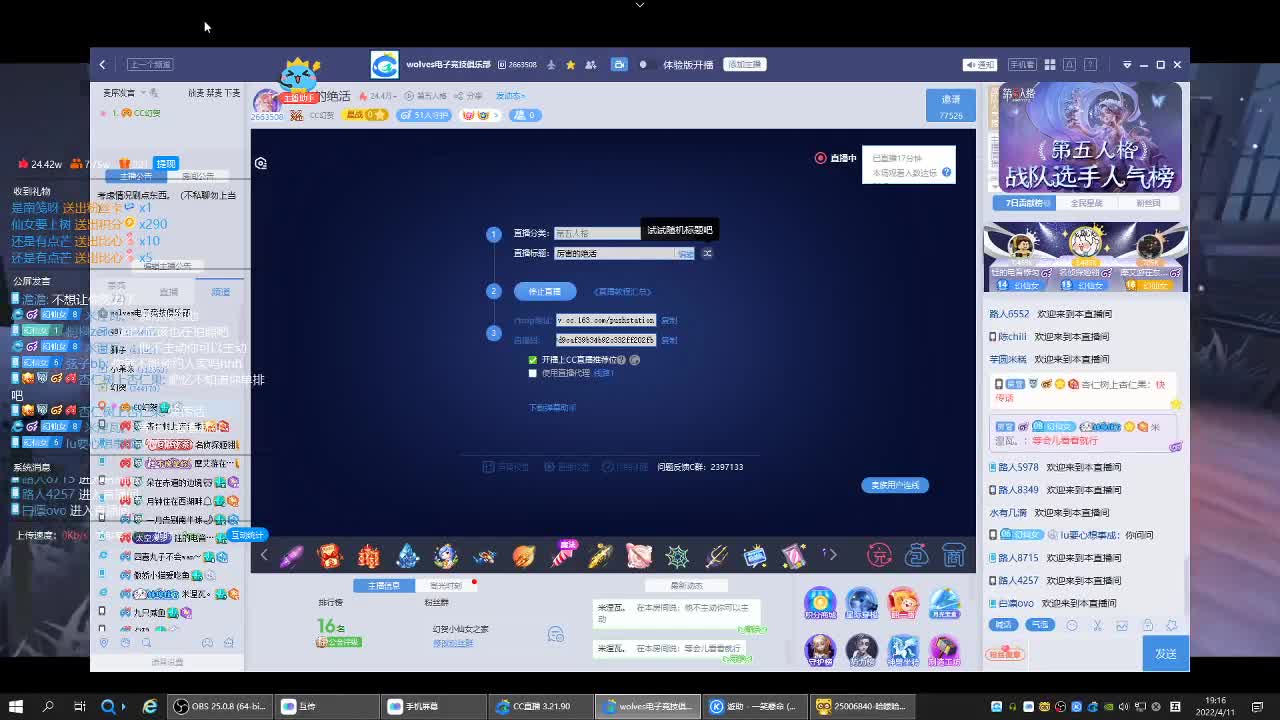The height and width of the screenshot is (720, 1280).
Task: Open Task View on the taskbar
Action: coord(80,707)
